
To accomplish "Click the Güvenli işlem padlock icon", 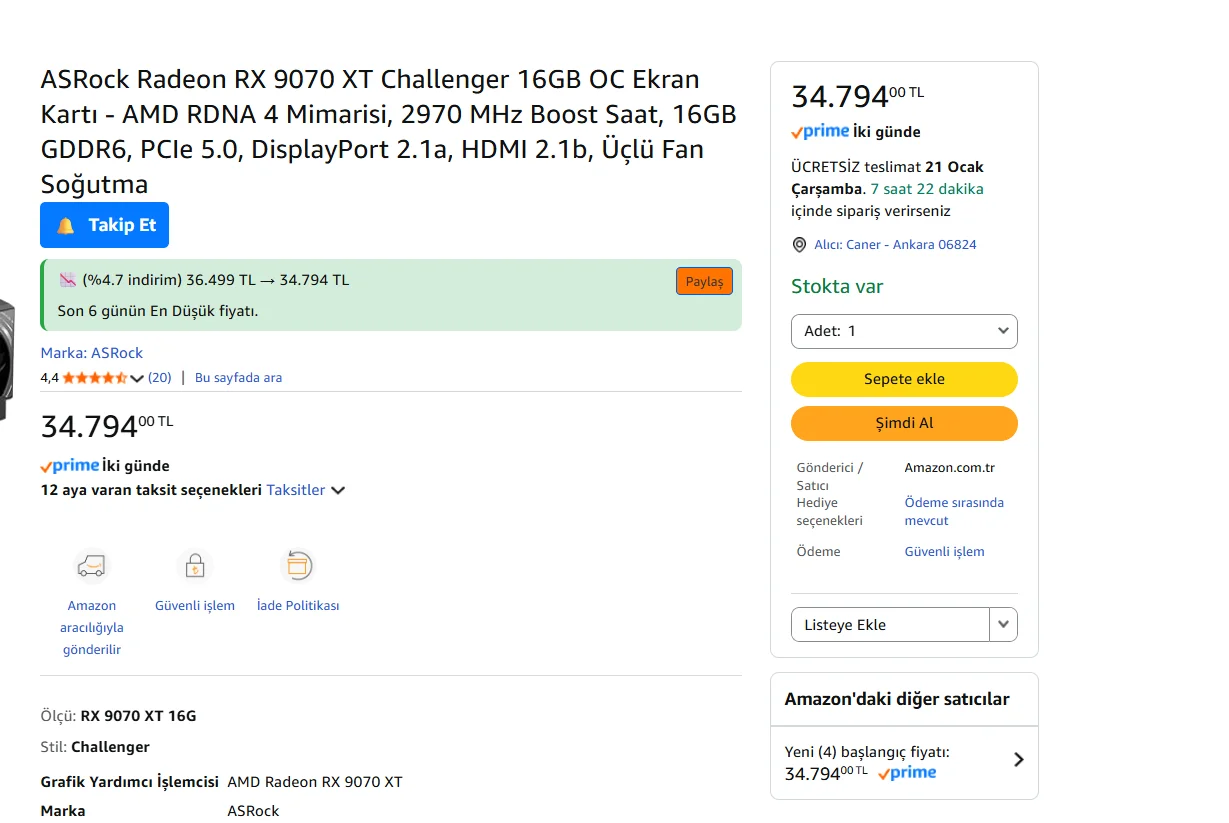I will pos(195,566).
